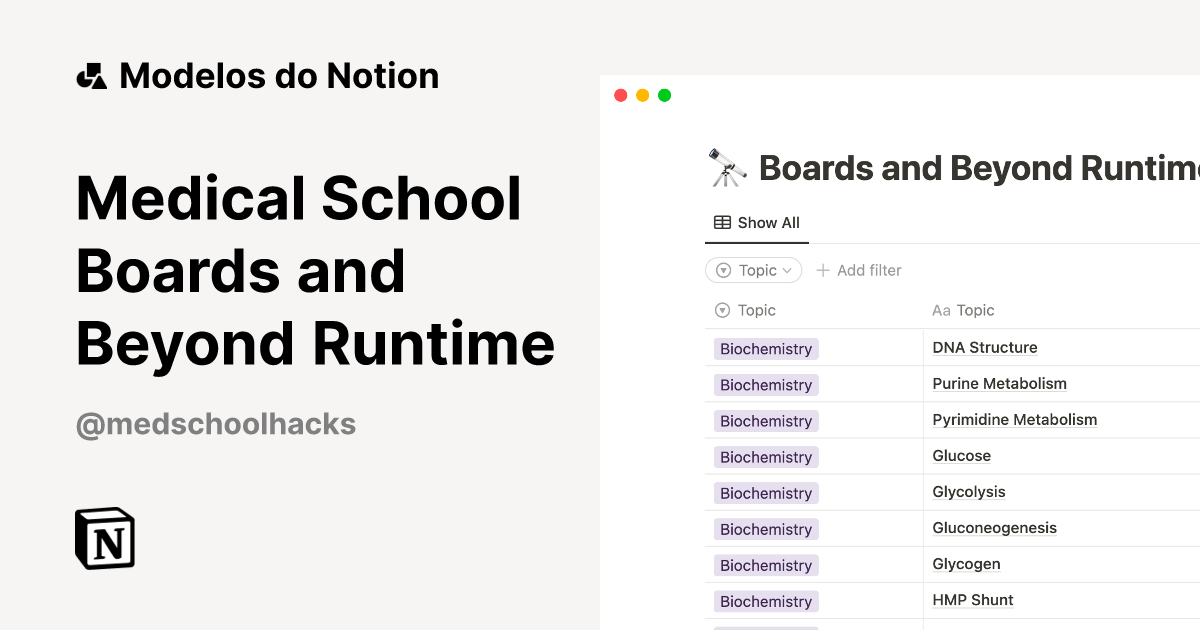Select the Notion N icon below the handle
The image size is (1200, 630).
[x=104, y=538]
